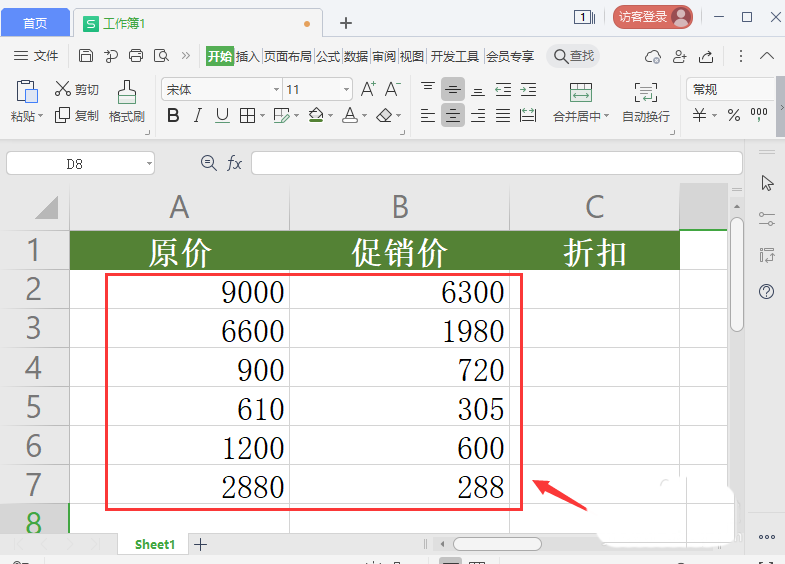The image size is (785, 564).
Task: Click the 查找 search button
Action: (x=574, y=56)
